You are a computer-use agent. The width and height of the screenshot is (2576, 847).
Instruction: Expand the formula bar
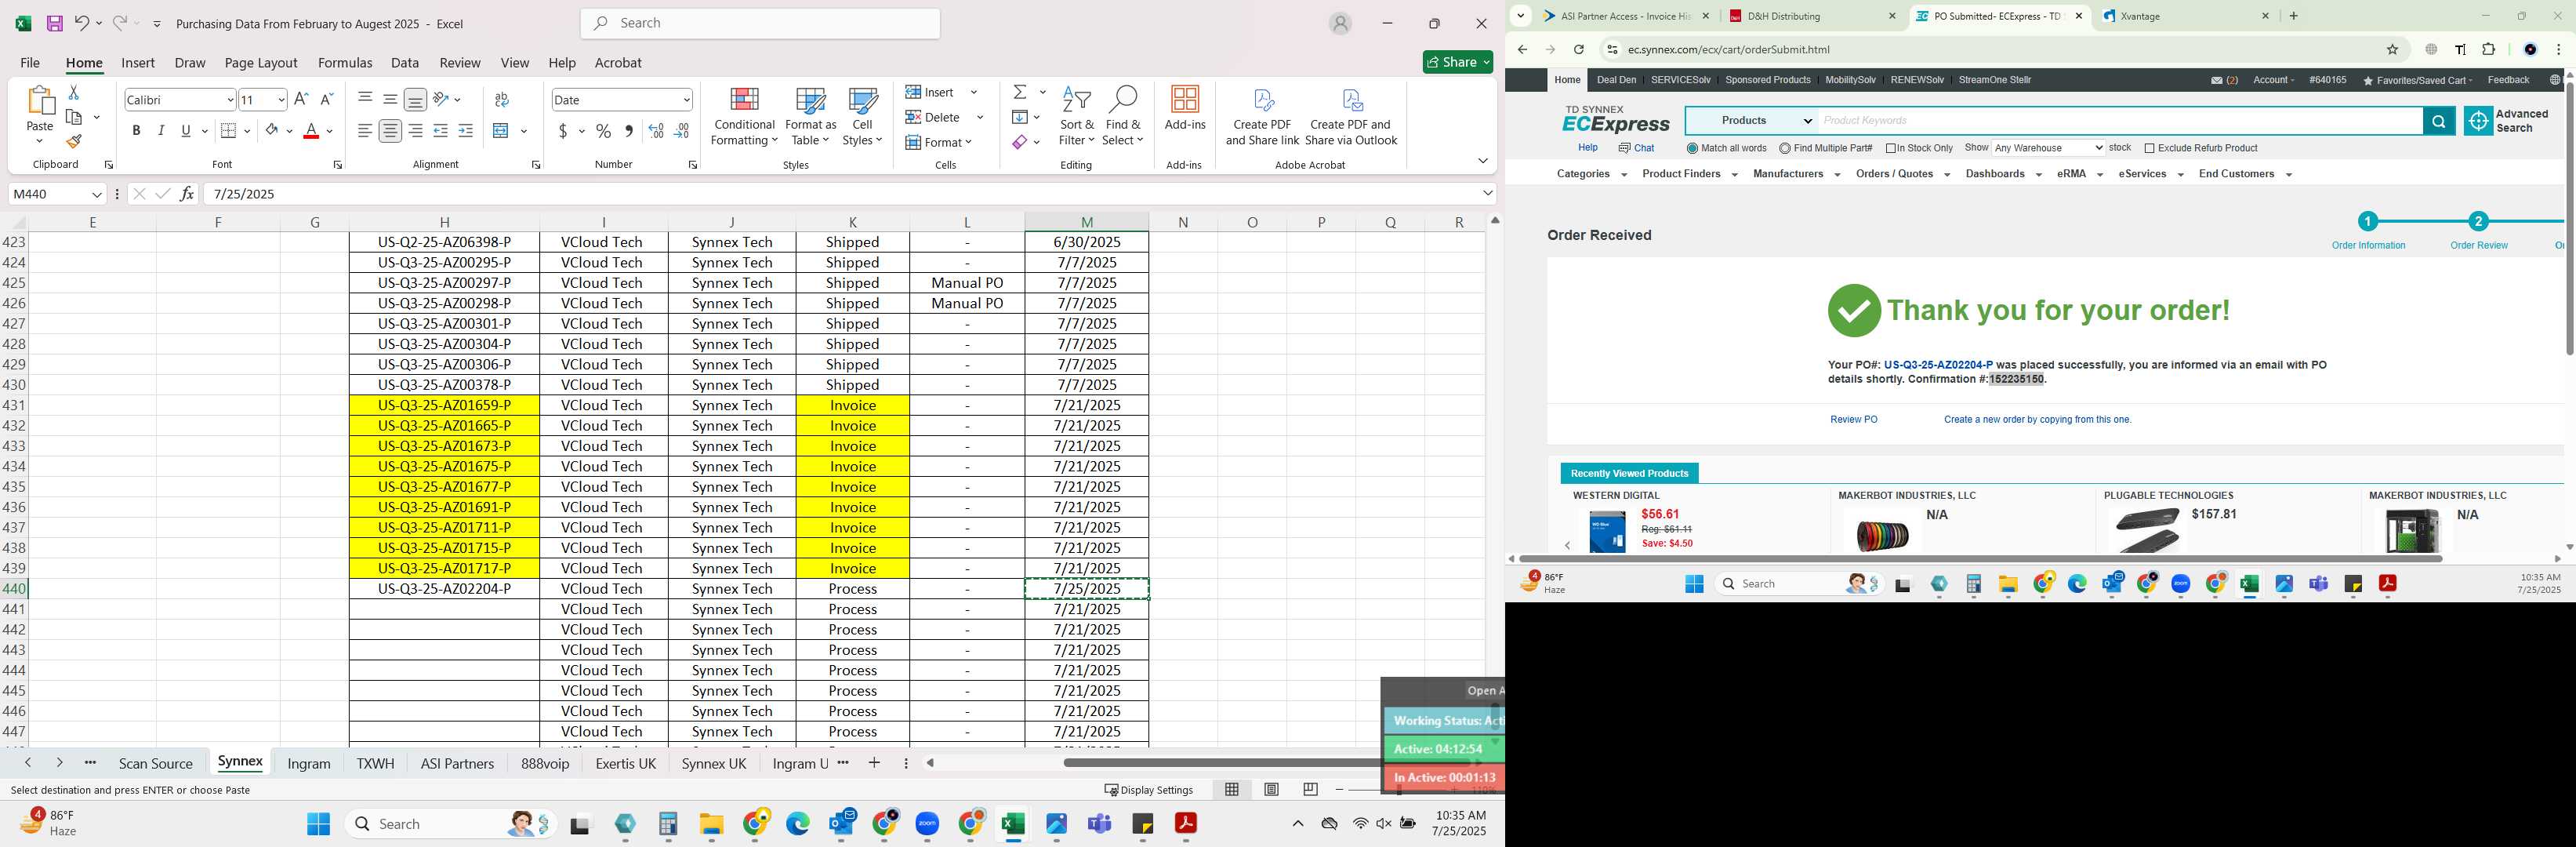(1487, 193)
